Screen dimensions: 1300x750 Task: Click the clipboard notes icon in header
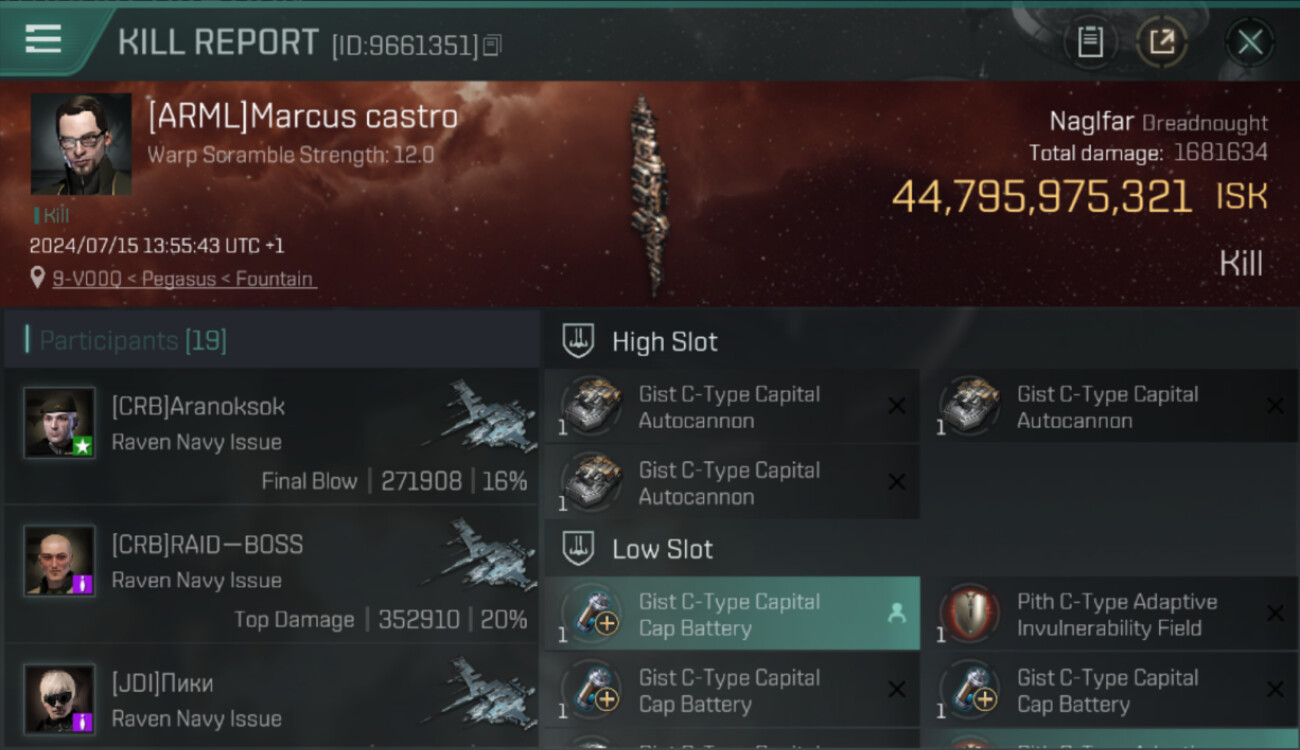tap(1090, 42)
